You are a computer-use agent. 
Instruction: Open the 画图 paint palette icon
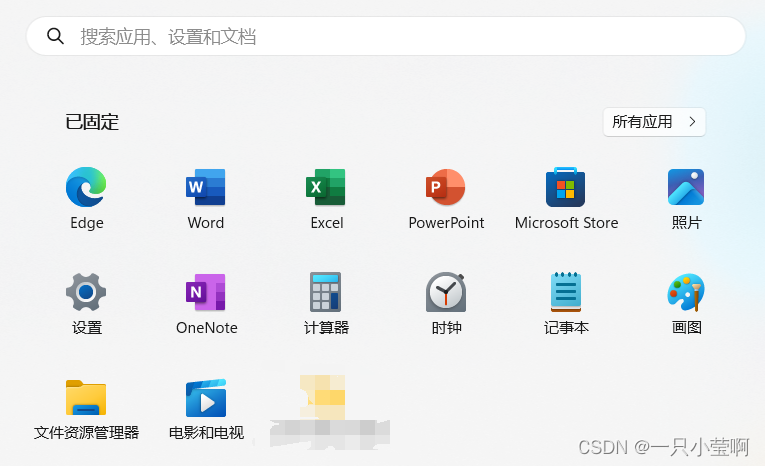pyautogui.click(x=686, y=292)
